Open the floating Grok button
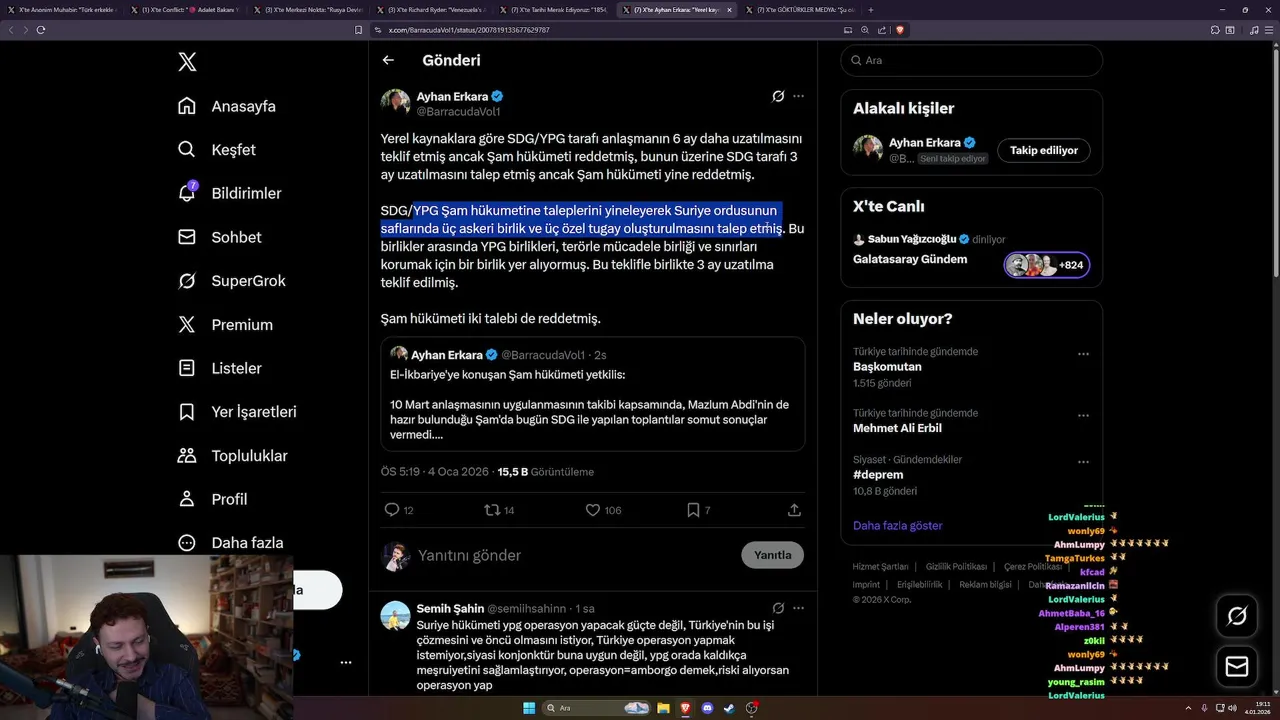Screen dimensions: 1280x720 pos(1237,616)
